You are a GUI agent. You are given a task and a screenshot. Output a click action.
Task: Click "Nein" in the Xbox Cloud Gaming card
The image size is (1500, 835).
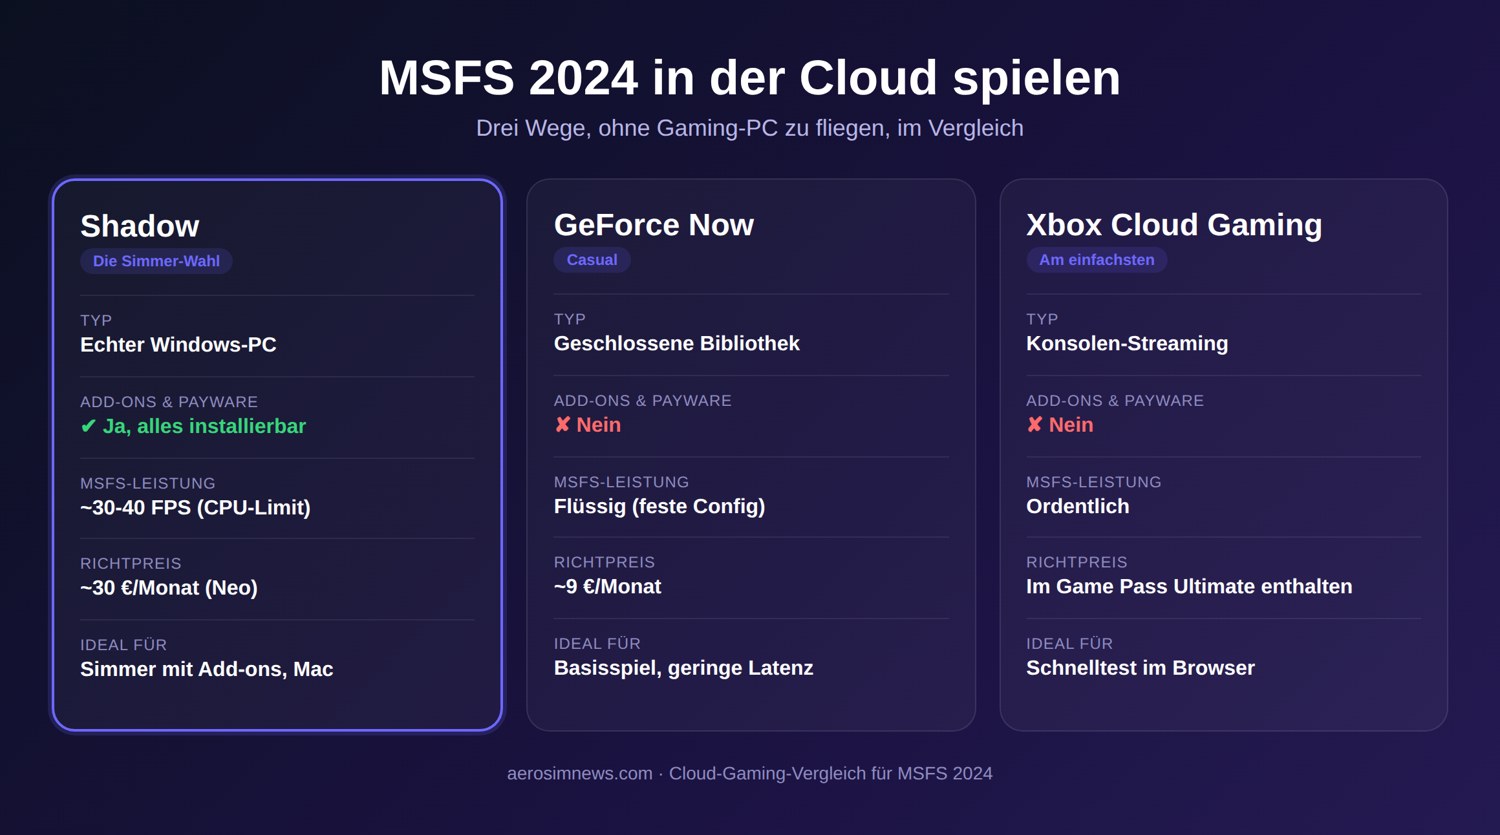pos(1071,425)
